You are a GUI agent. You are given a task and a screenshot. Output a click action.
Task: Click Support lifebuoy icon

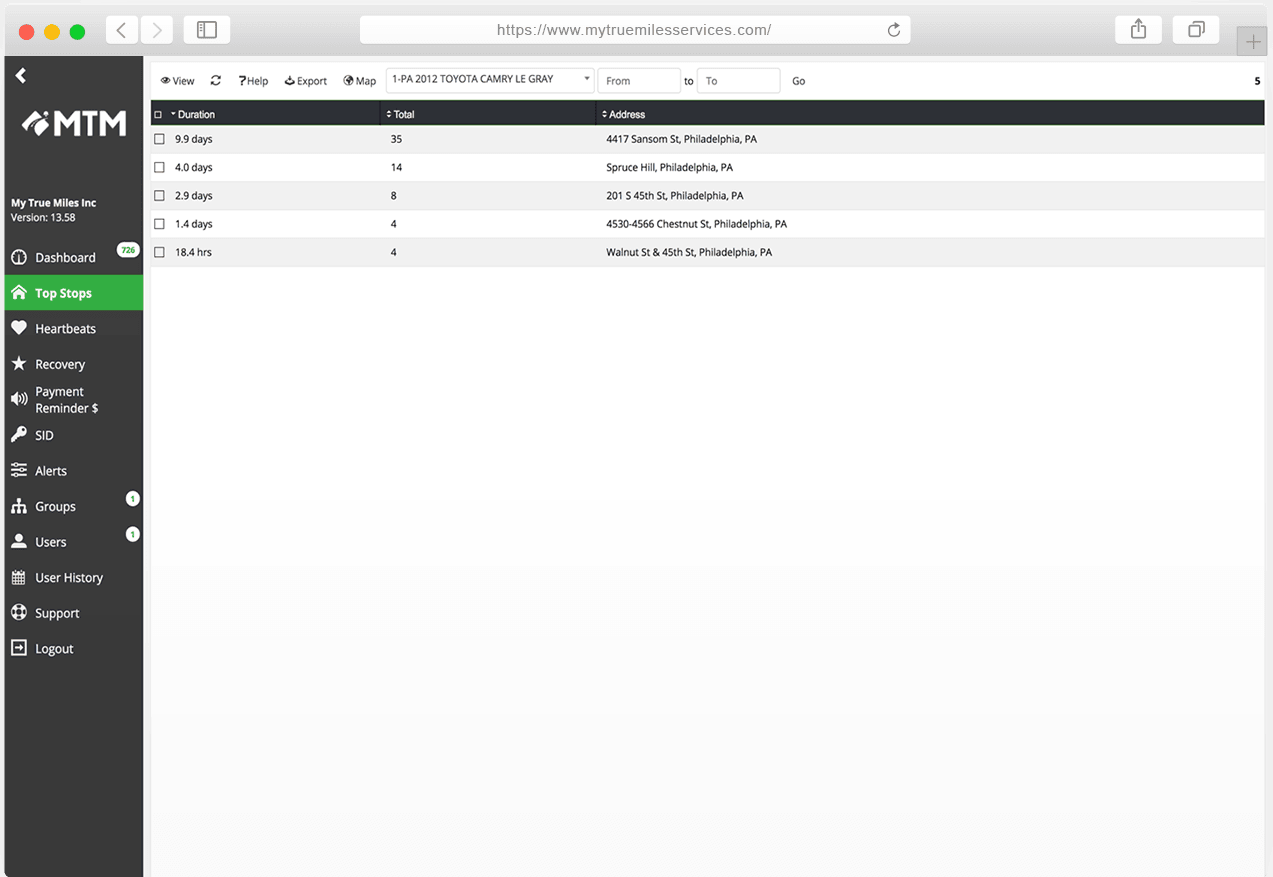[x=19, y=612]
